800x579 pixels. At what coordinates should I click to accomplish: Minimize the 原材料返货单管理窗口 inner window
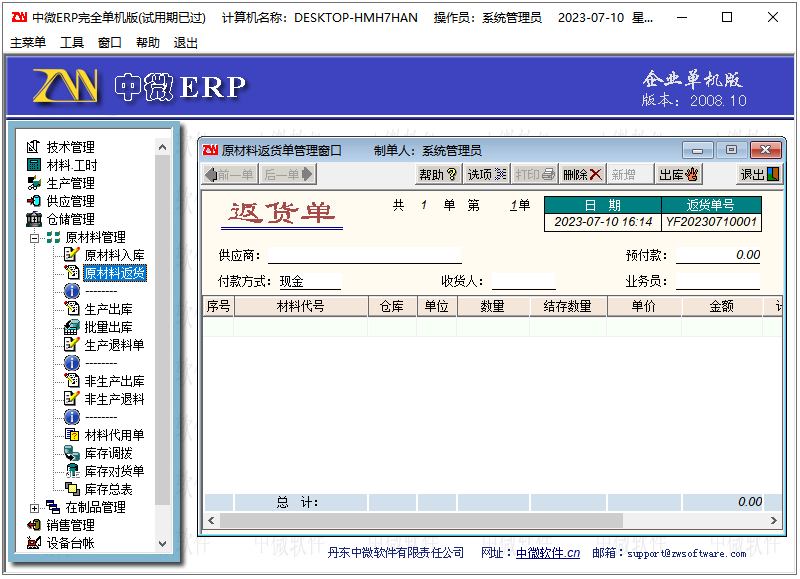click(x=697, y=150)
